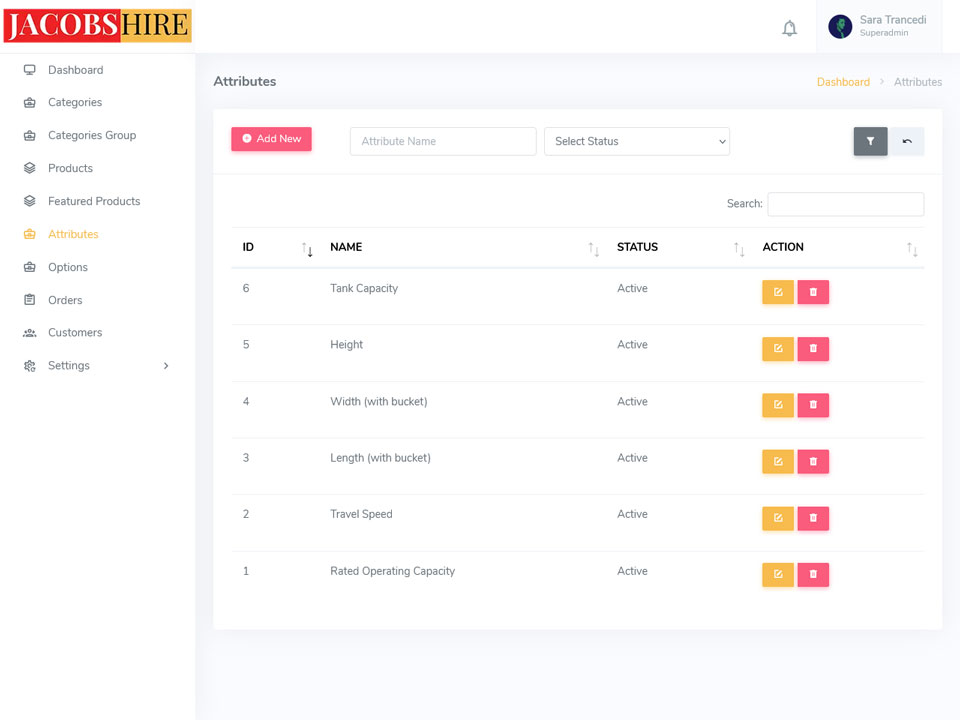Edit the Length (with bucket) attribute
960x720 pixels.
coord(777,462)
